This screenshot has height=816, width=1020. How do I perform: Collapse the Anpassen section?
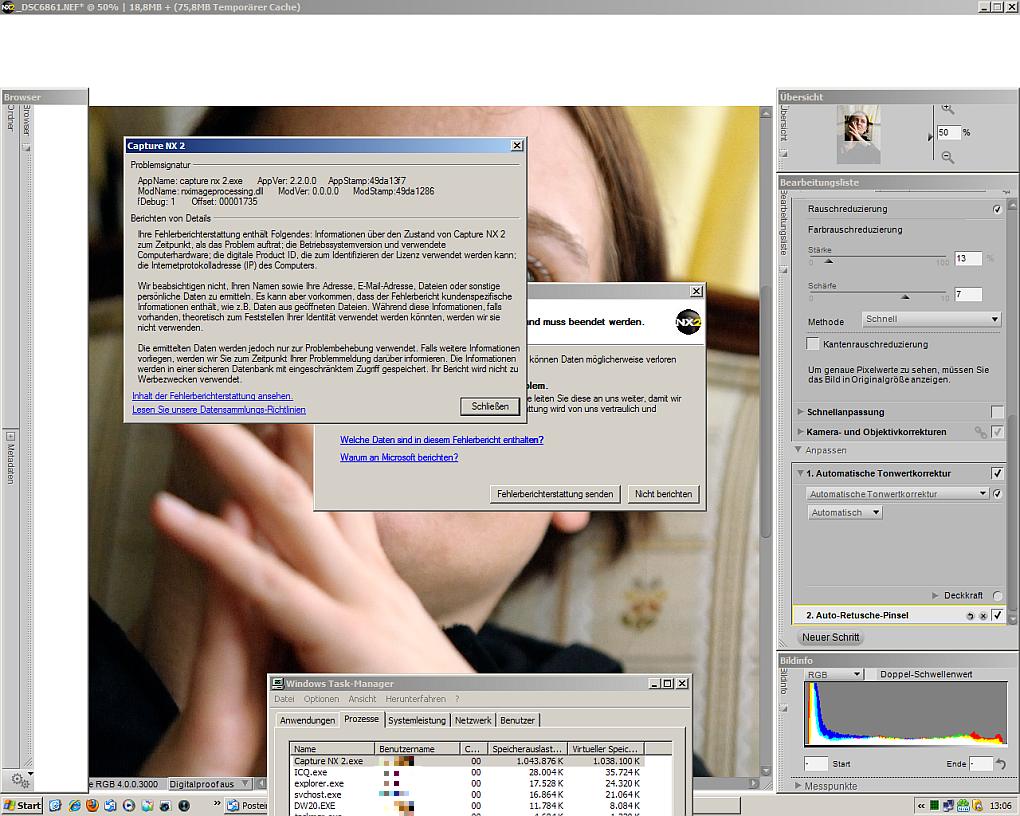(798, 450)
